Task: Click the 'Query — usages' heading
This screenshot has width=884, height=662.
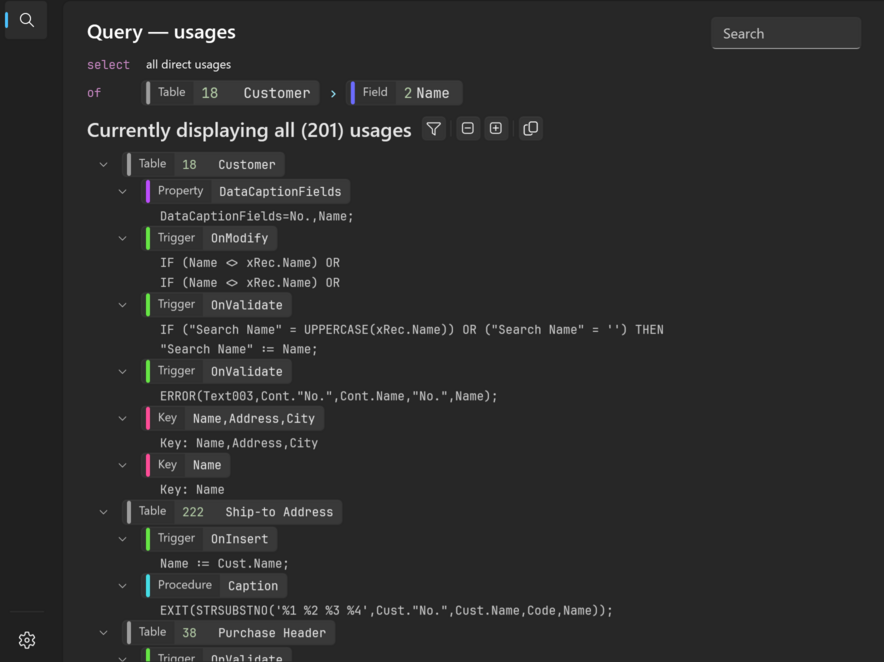Action: click(x=161, y=32)
